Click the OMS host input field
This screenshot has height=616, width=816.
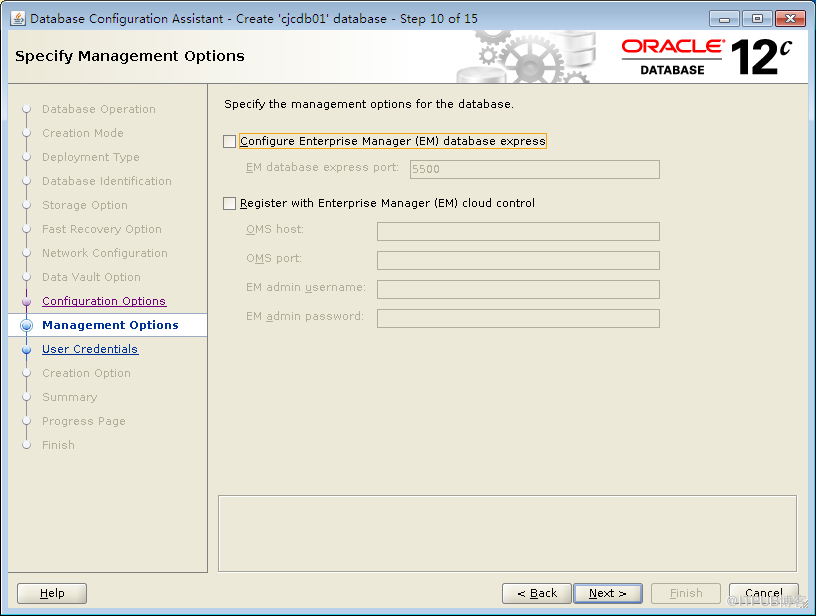[518, 232]
